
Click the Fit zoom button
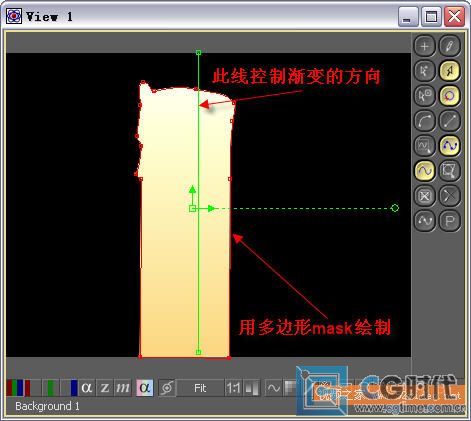click(200, 388)
